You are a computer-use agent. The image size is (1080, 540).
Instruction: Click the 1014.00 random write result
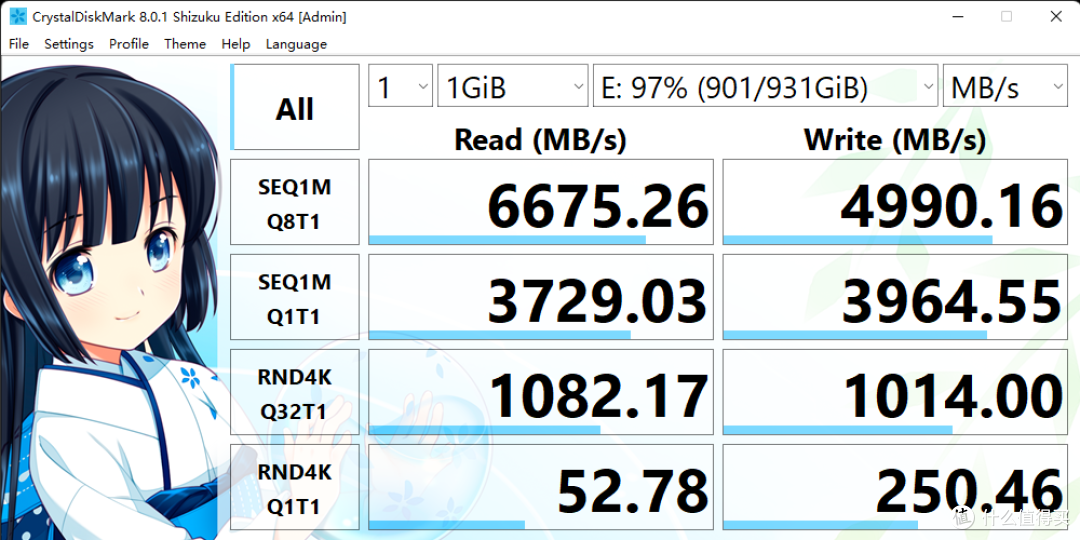point(895,392)
